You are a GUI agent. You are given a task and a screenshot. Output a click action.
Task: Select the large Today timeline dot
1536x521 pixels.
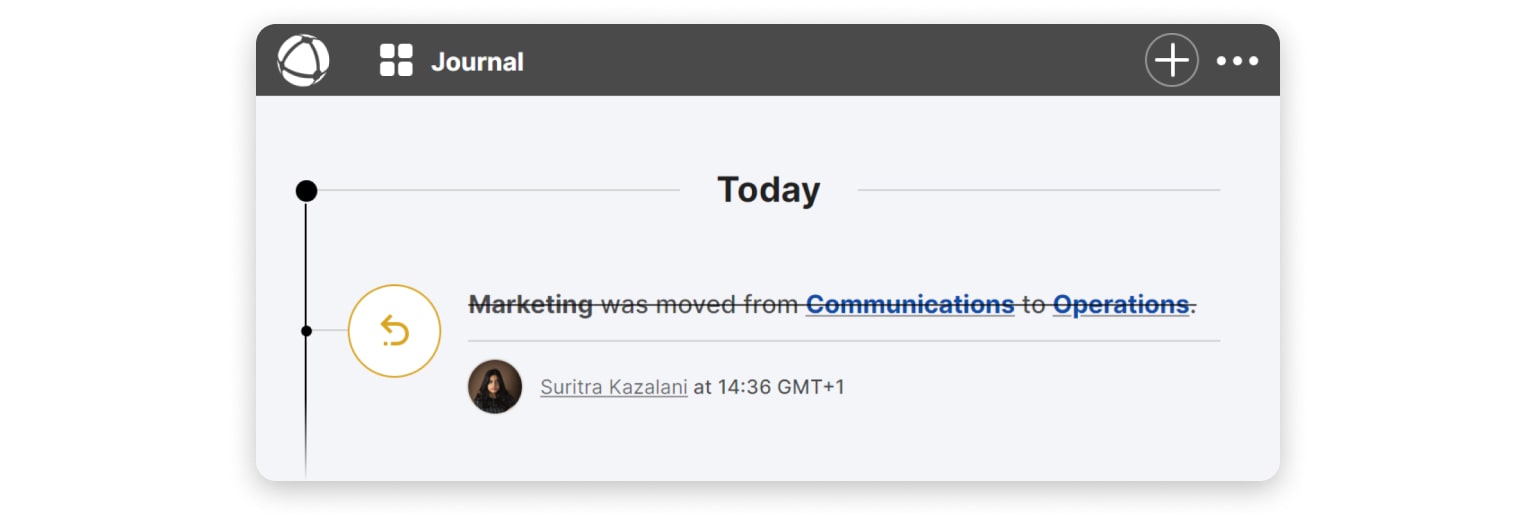pyautogui.click(x=306, y=191)
